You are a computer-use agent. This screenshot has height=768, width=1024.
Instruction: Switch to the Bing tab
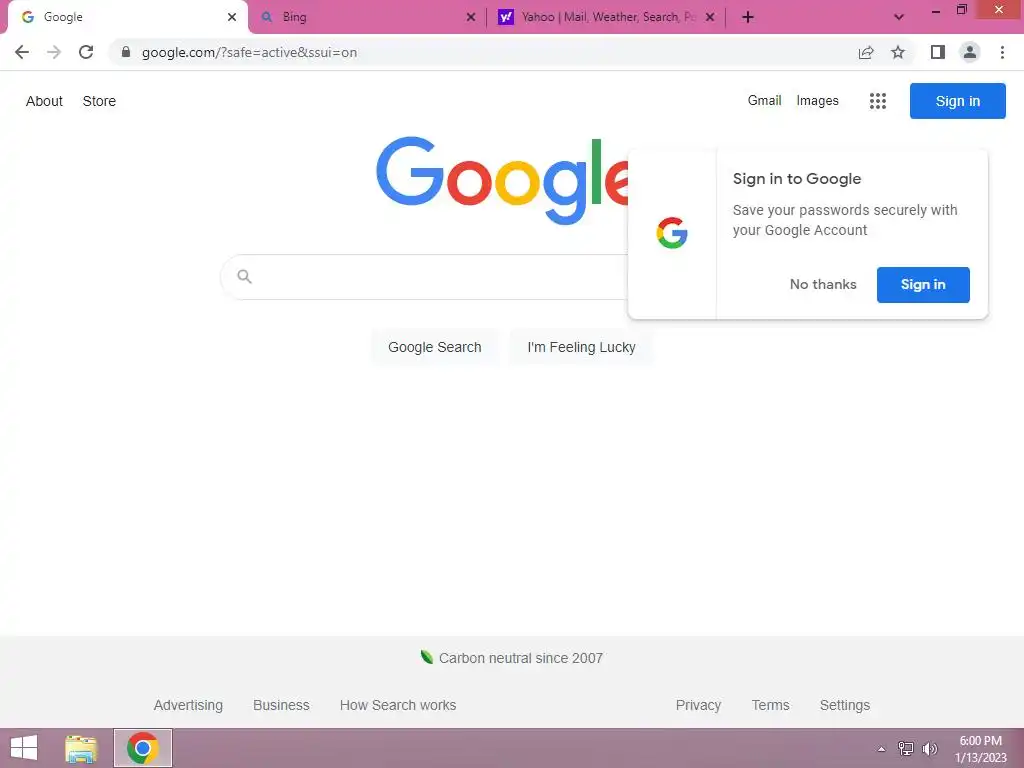pyautogui.click(x=366, y=17)
